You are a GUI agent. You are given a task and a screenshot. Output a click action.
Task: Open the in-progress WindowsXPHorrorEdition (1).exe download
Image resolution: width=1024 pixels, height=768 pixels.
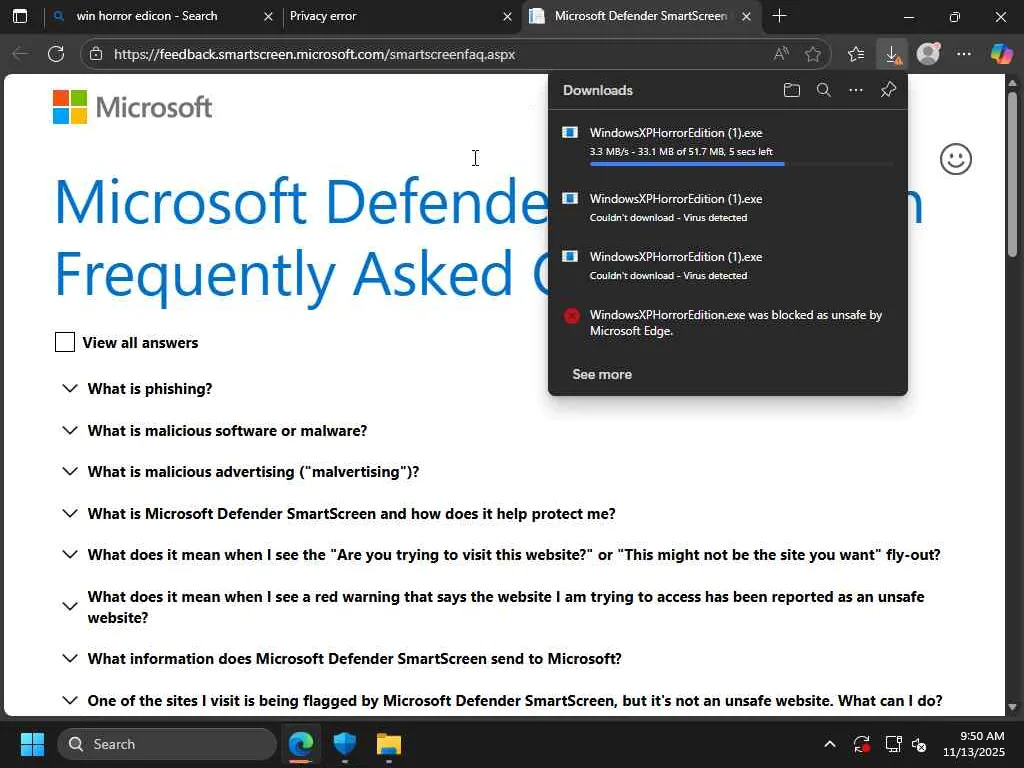pyautogui.click(x=676, y=133)
